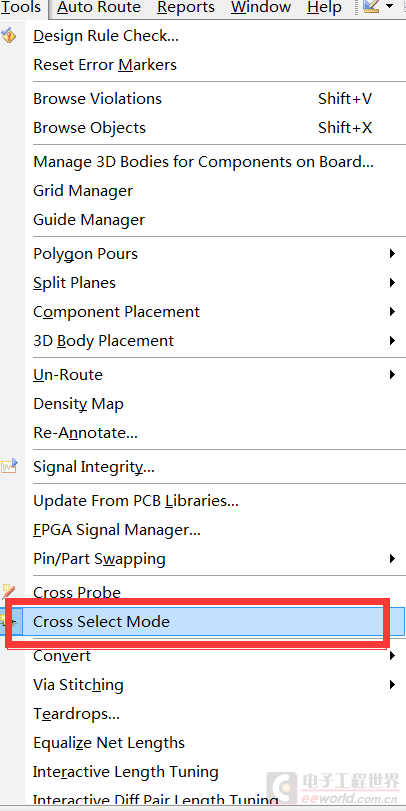The height and width of the screenshot is (811, 406).
Task: Click the Signal Integrity waveform icon
Action: click(9, 467)
